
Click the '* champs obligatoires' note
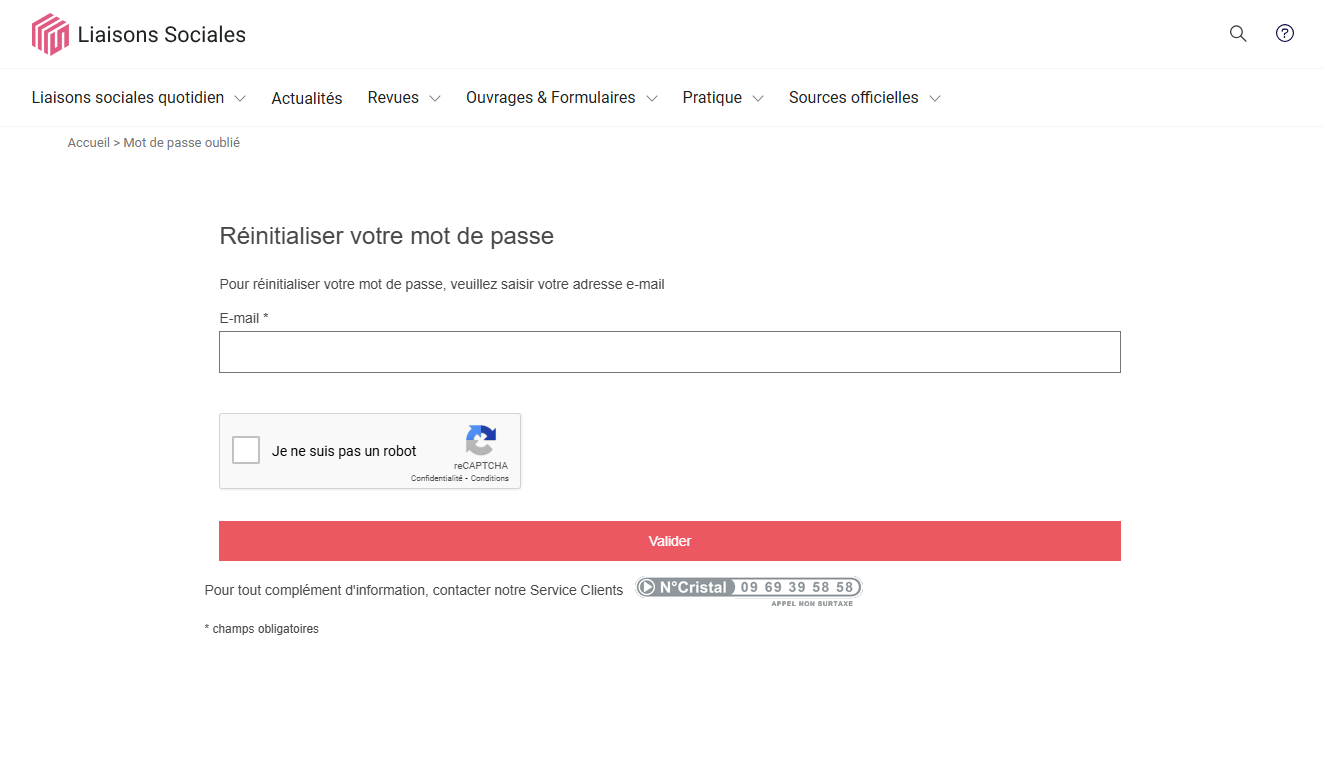pyautogui.click(x=261, y=628)
